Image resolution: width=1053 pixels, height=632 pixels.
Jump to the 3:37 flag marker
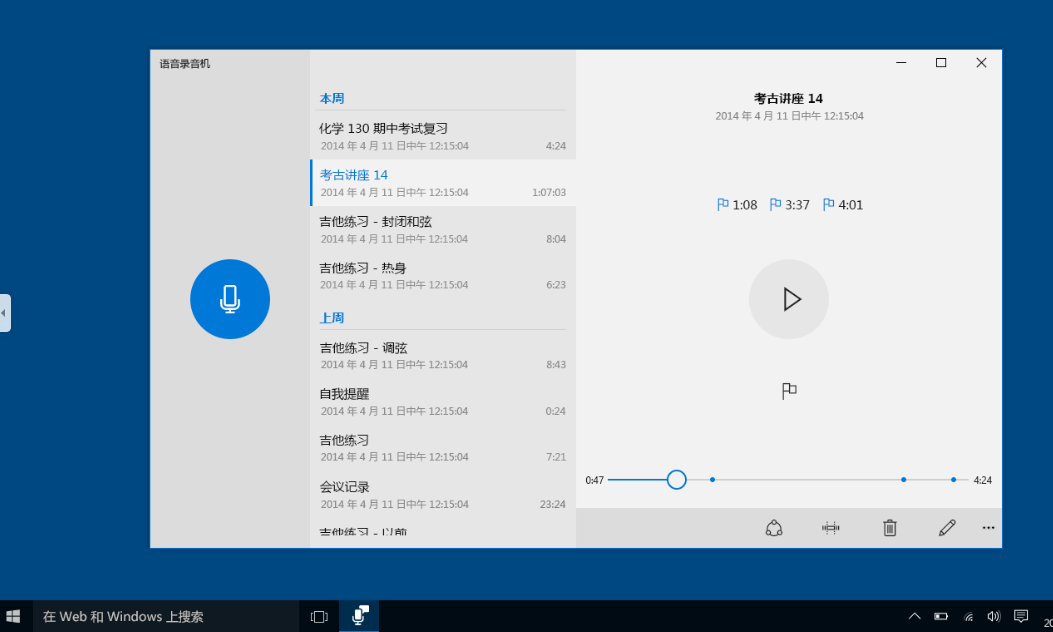[x=789, y=205]
